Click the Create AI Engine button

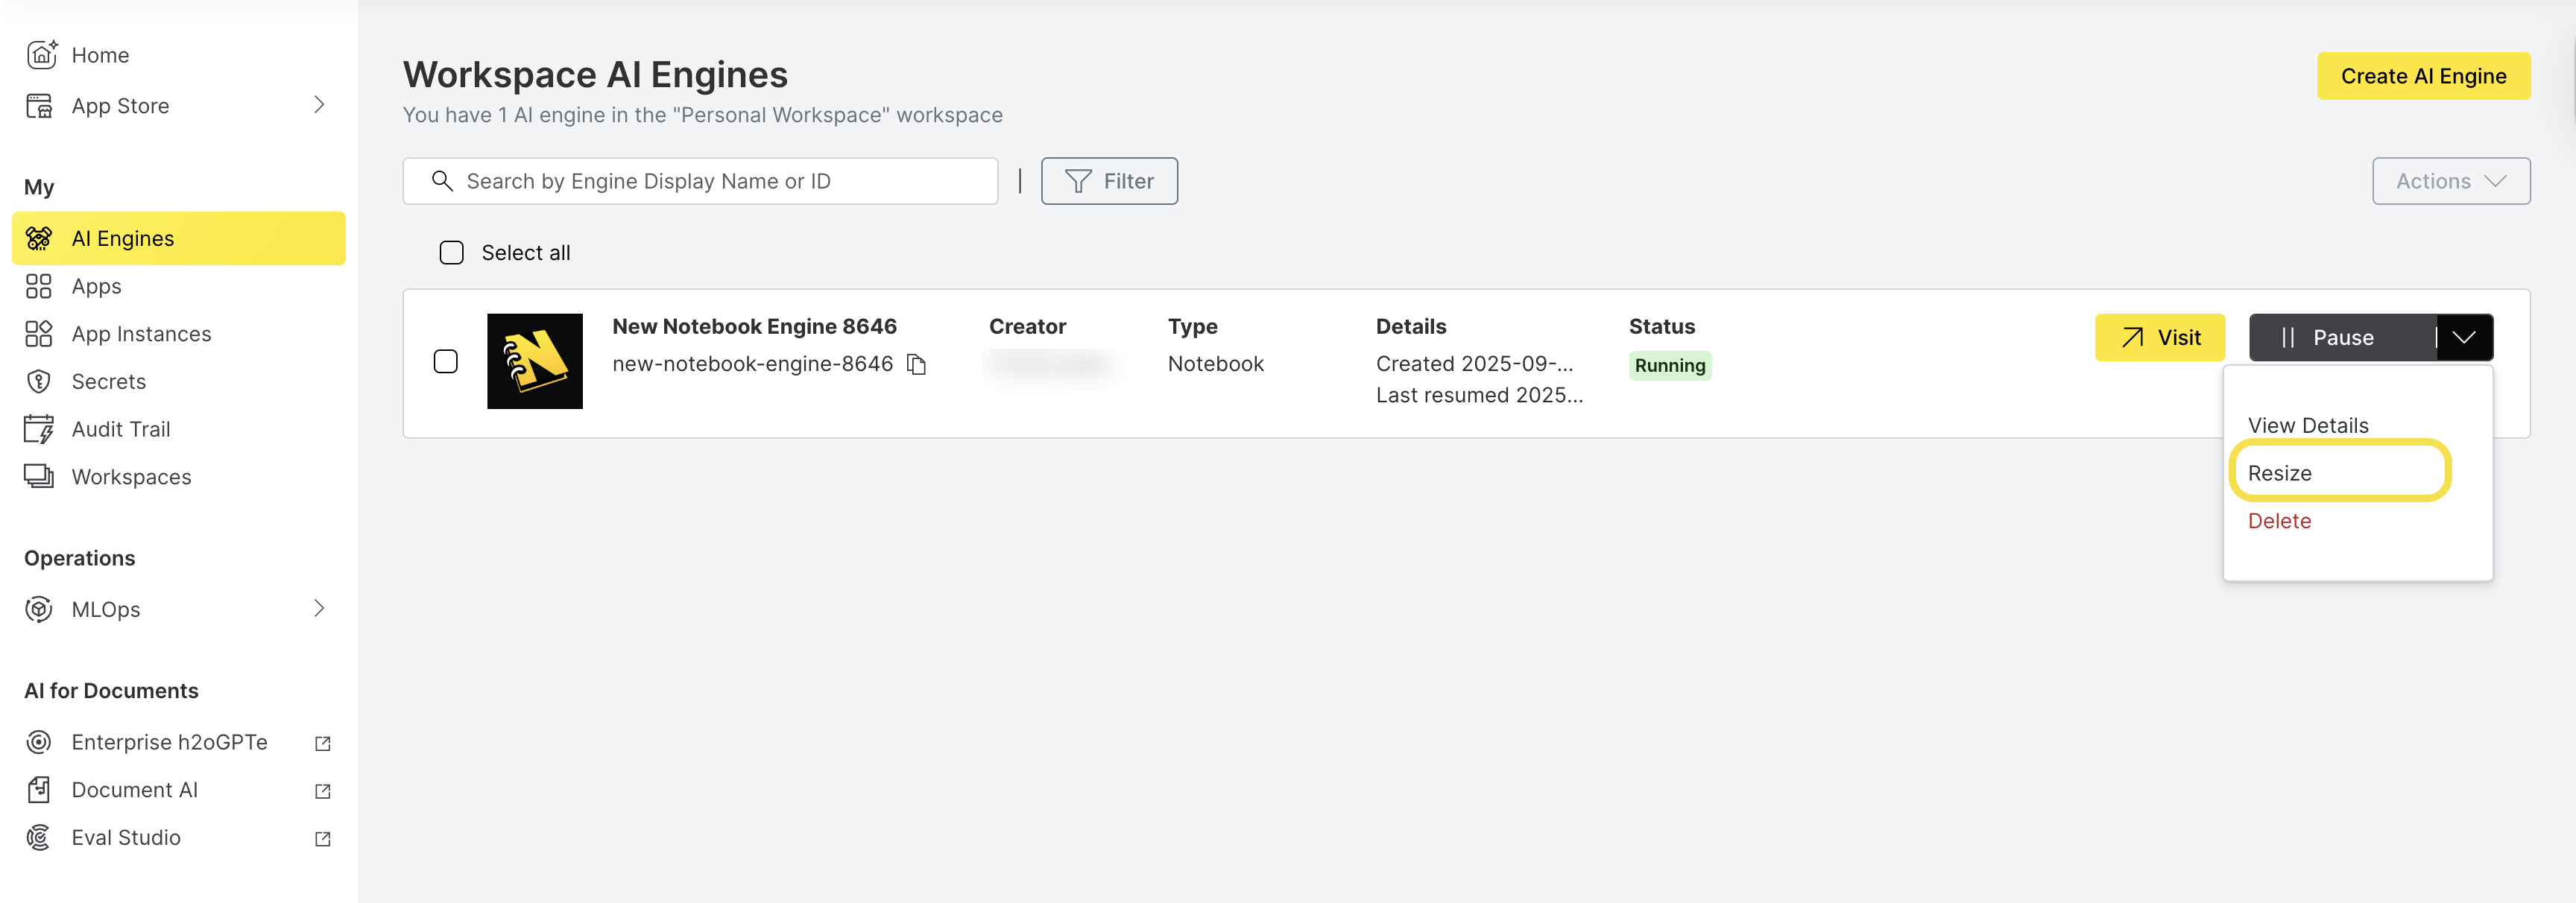[2423, 75]
